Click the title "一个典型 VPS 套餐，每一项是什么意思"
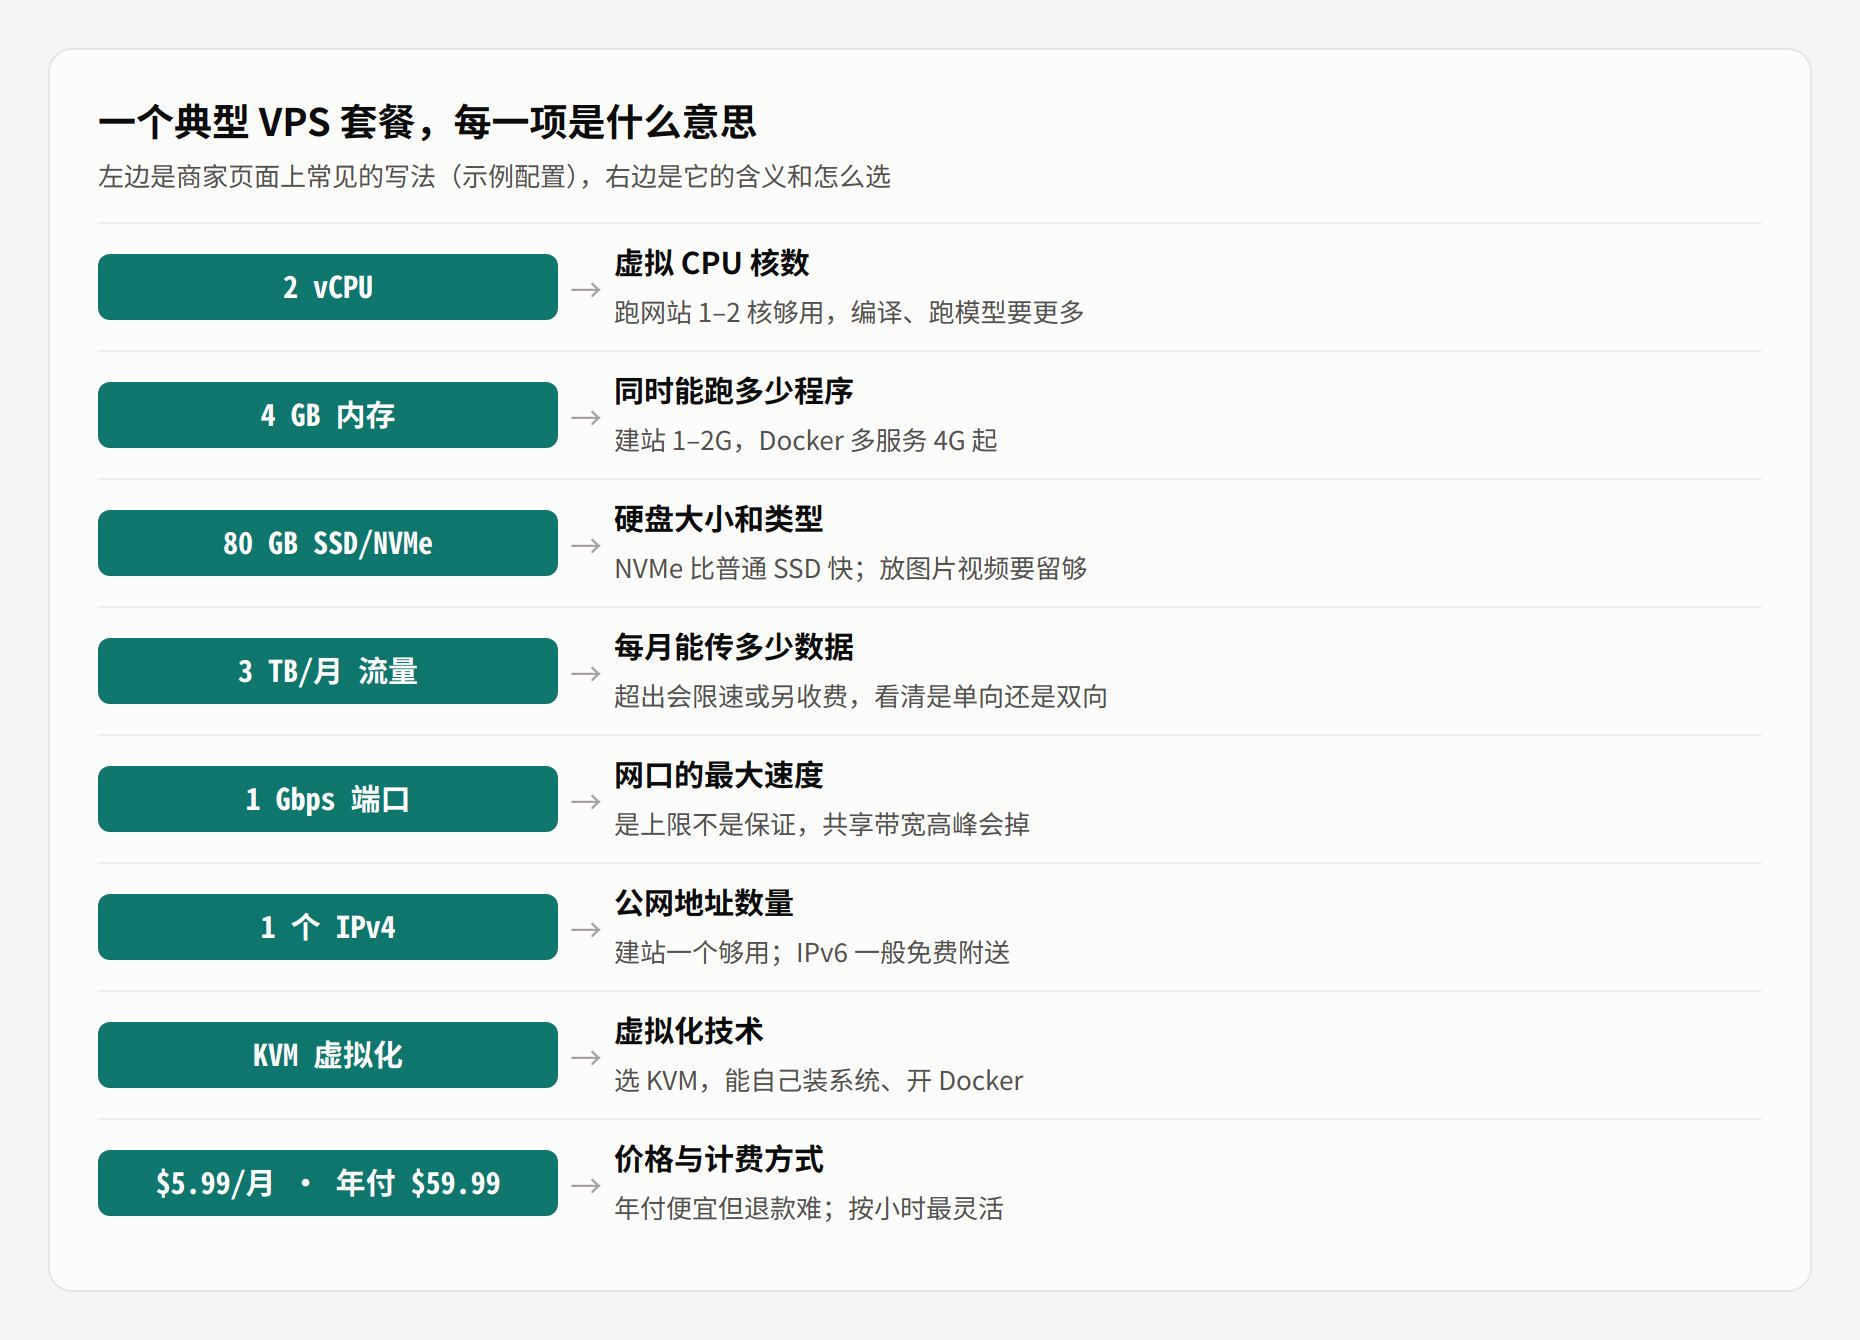Screen dimensions: 1860x1340 pos(427,122)
